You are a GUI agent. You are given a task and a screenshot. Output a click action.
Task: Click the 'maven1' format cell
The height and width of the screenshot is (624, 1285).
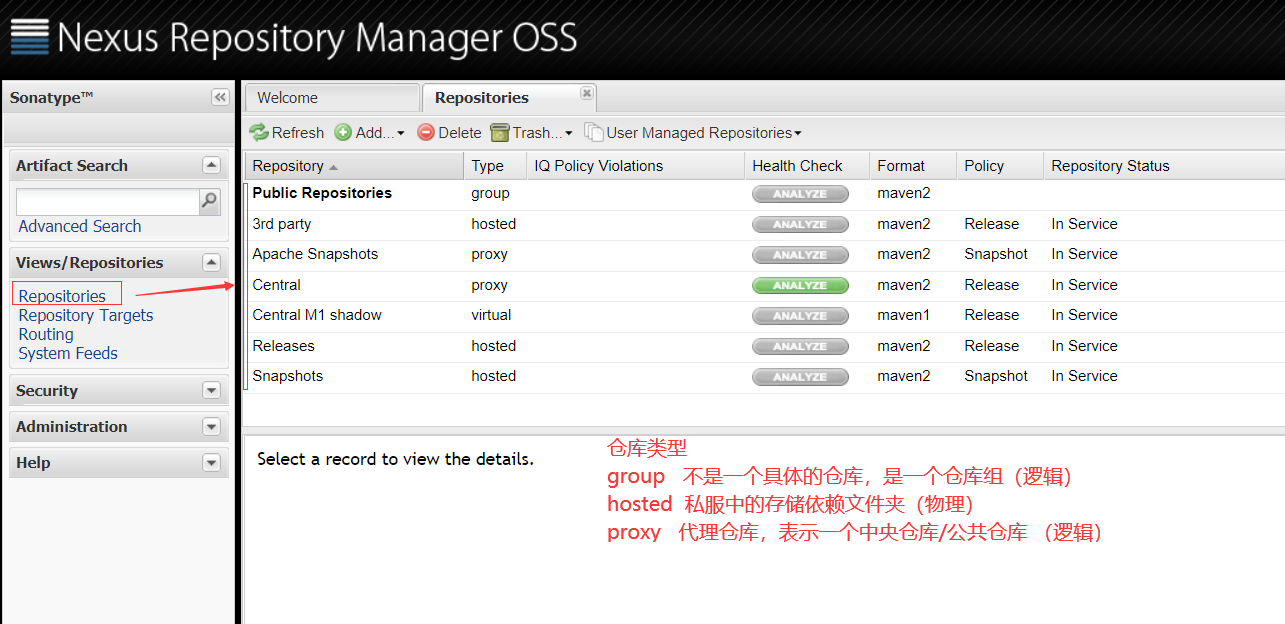(904, 315)
